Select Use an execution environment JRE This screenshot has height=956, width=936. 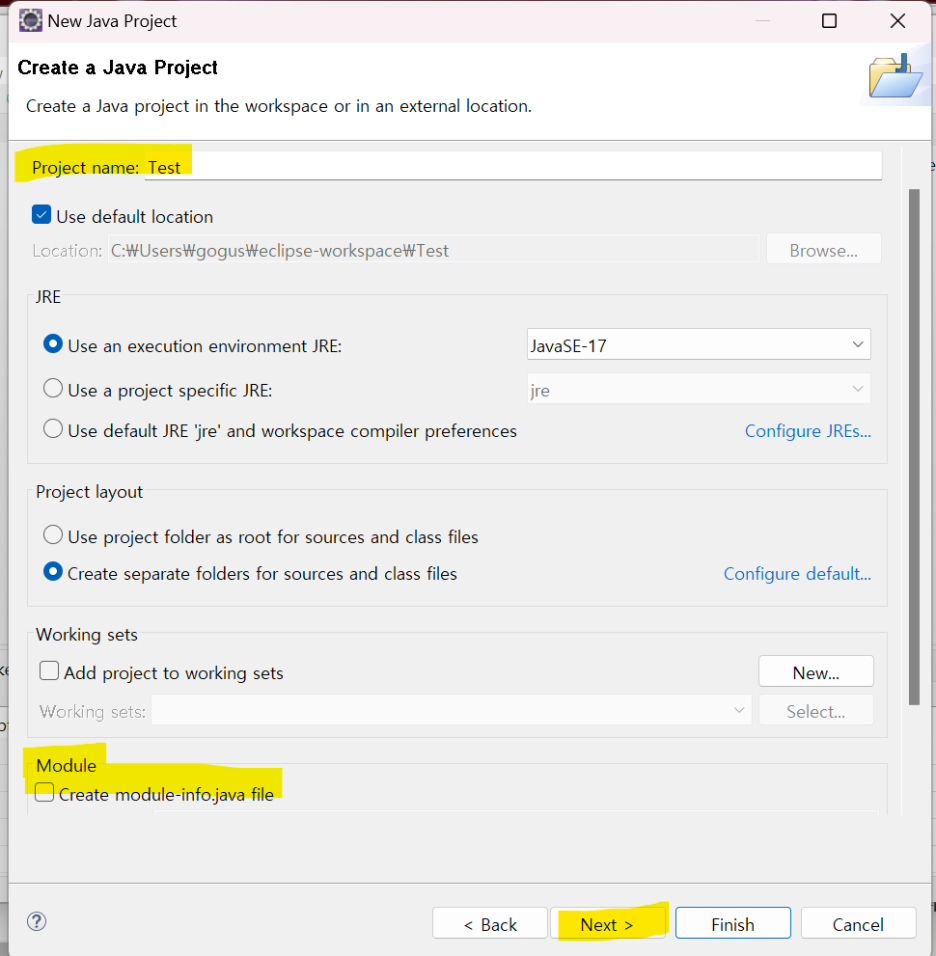53,344
